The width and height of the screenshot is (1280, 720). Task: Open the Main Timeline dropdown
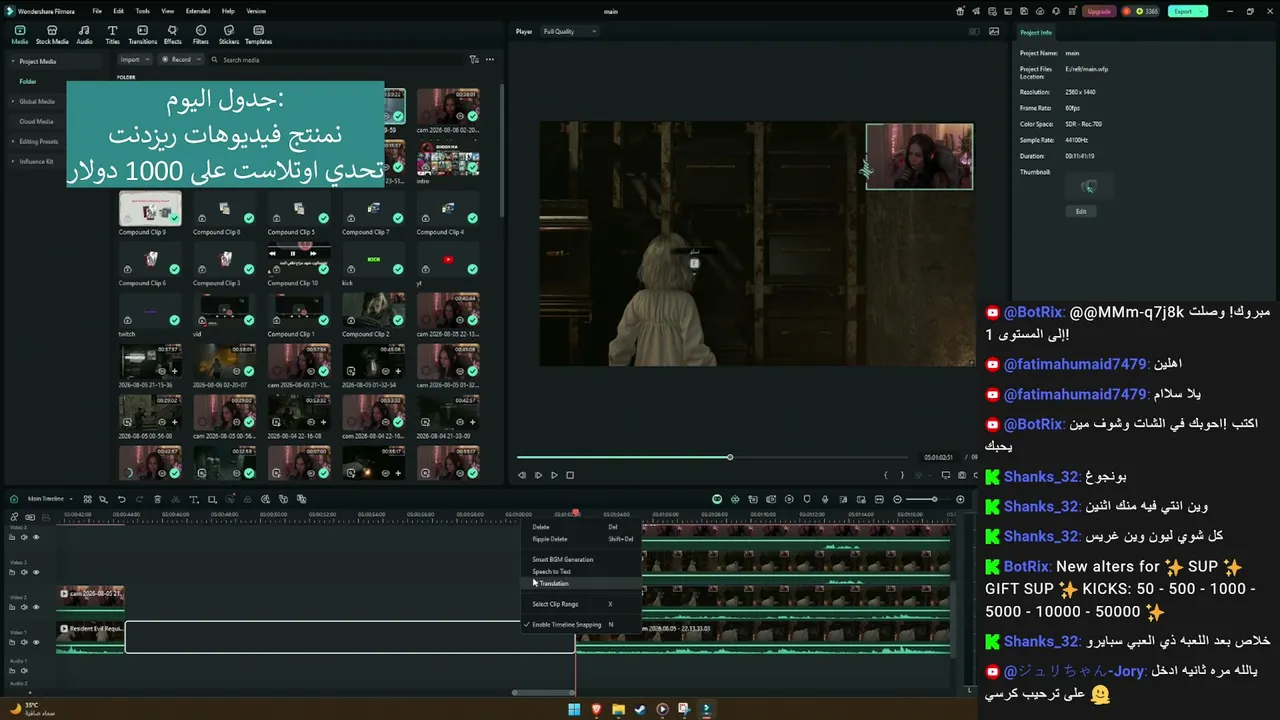(48, 499)
